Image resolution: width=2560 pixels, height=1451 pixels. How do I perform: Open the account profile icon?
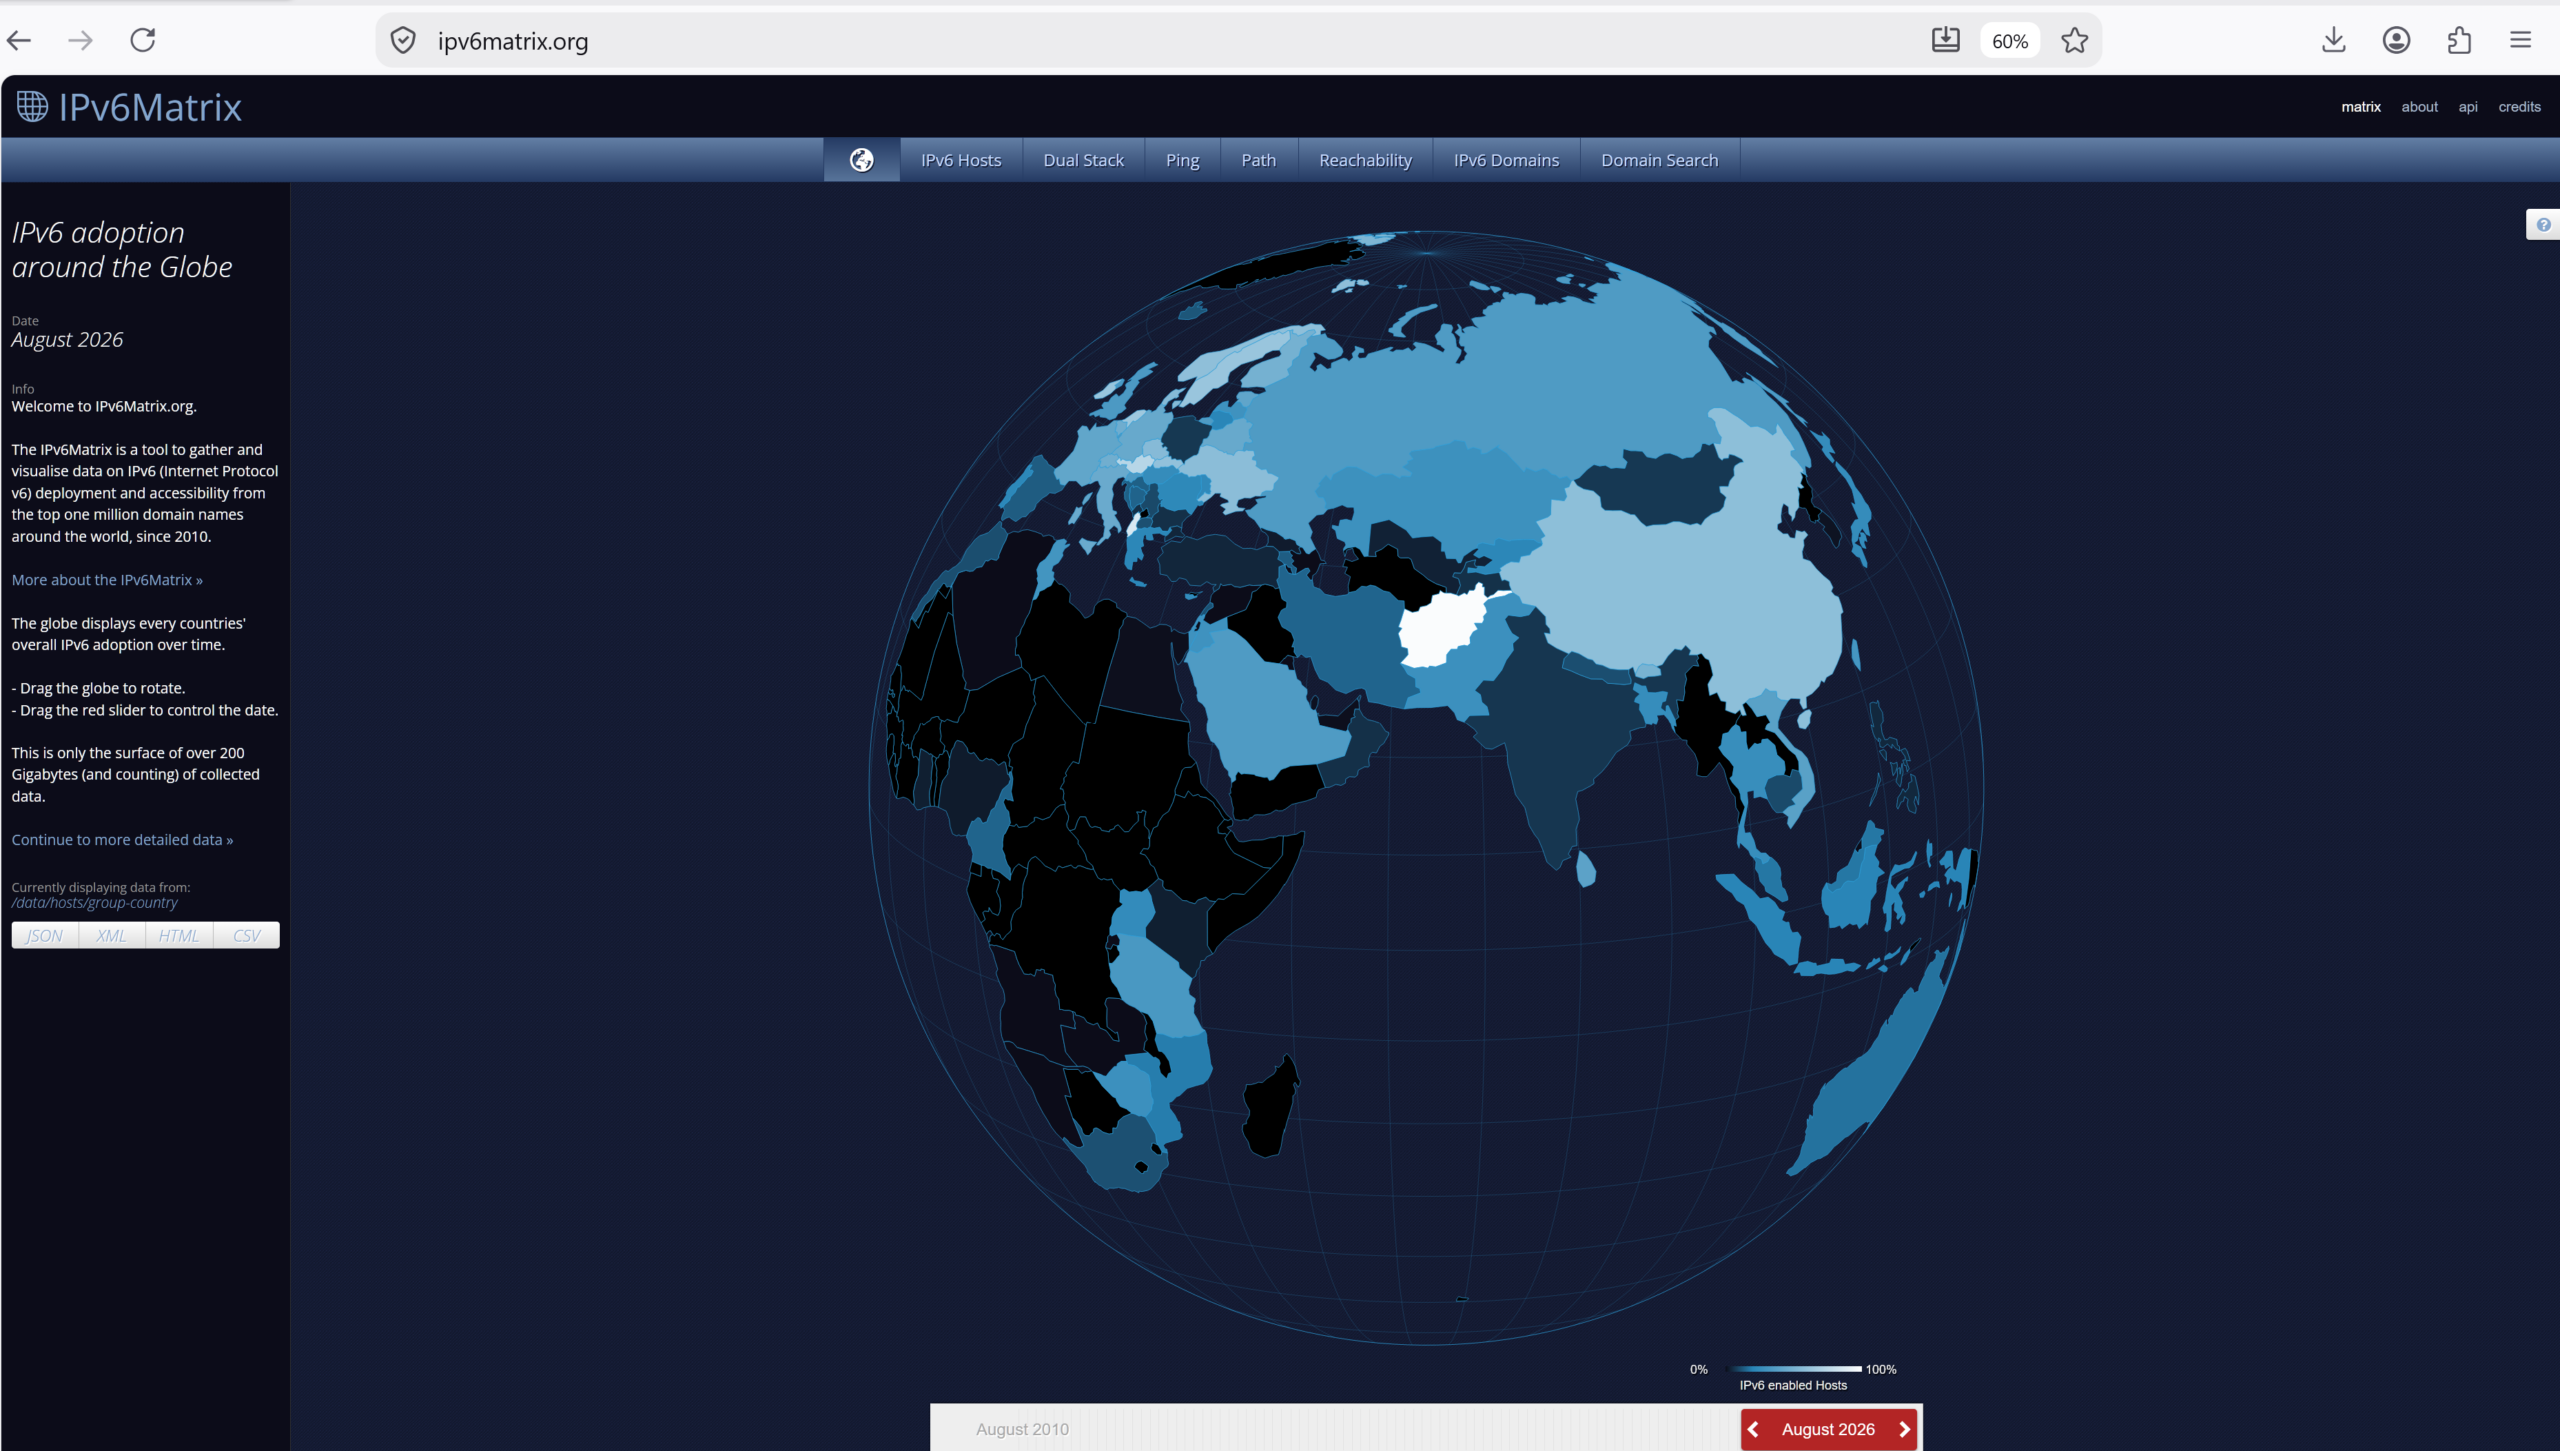coord(2396,40)
